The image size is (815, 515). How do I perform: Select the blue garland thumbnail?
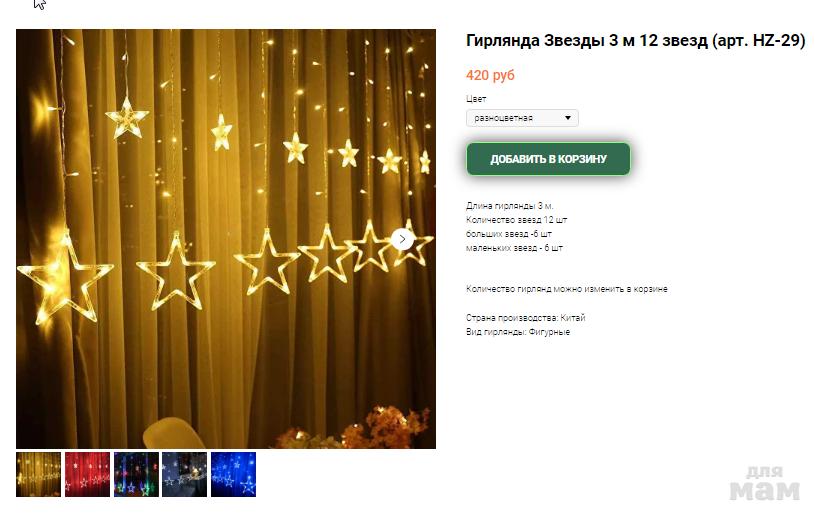pyautogui.click(x=233, y=474)
